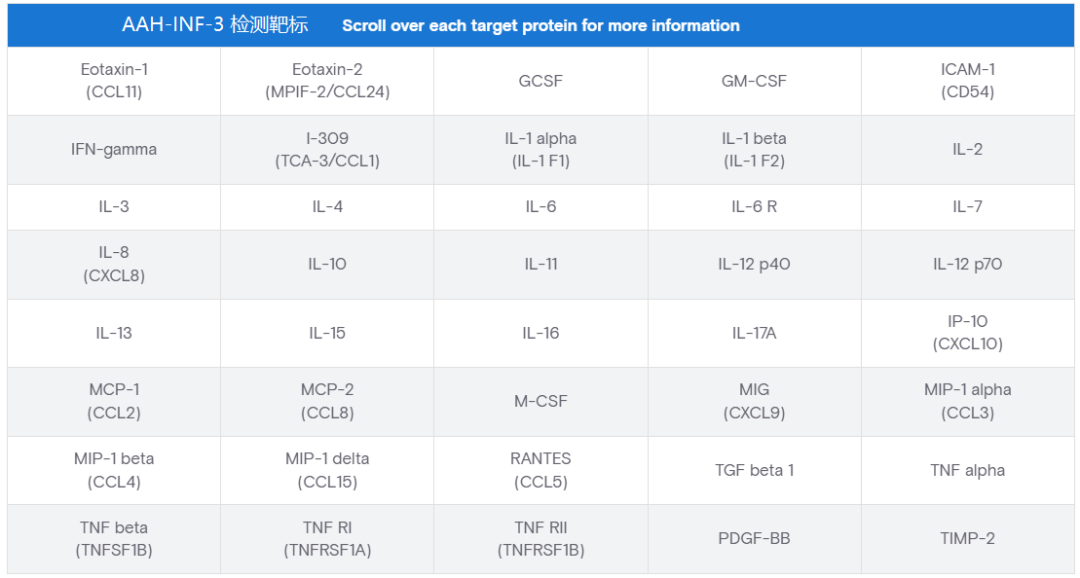Screen dimensions: 1080x578
Task: Select the TGF beta 1 cell
Action: (x=754, y=470)
